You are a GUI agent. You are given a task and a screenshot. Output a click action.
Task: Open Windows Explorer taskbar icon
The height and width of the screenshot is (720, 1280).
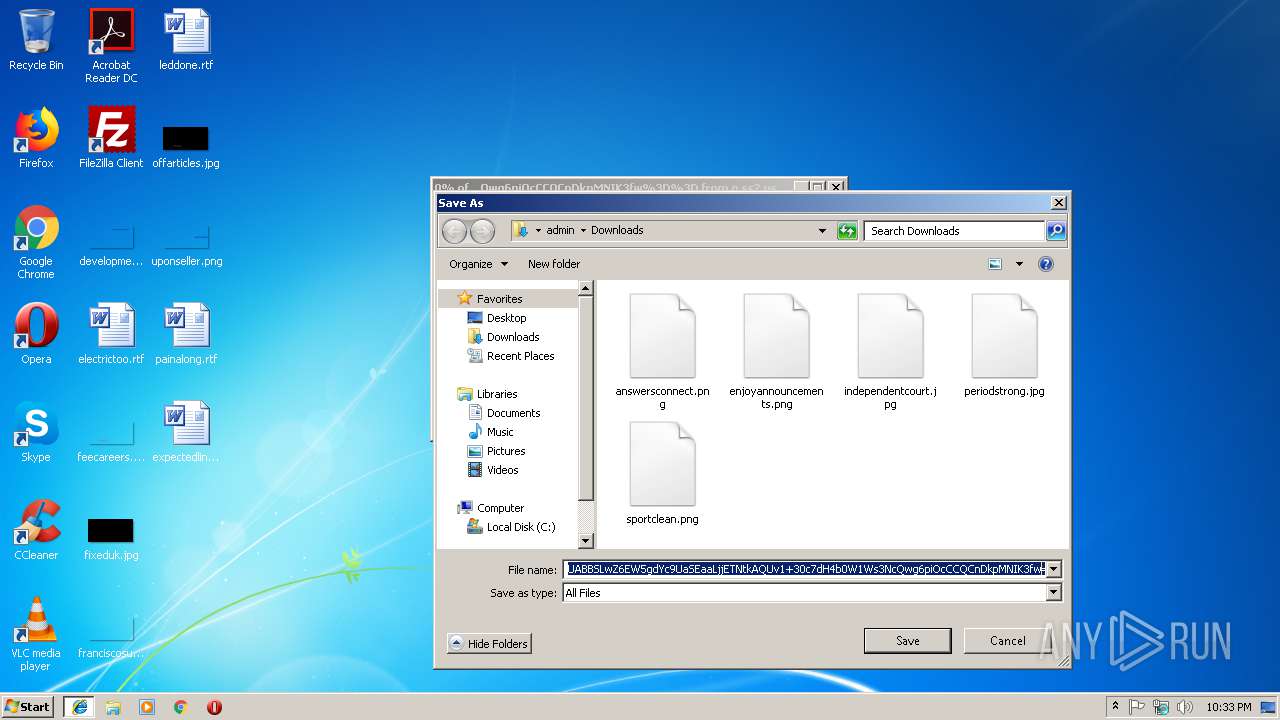point(113,707)
